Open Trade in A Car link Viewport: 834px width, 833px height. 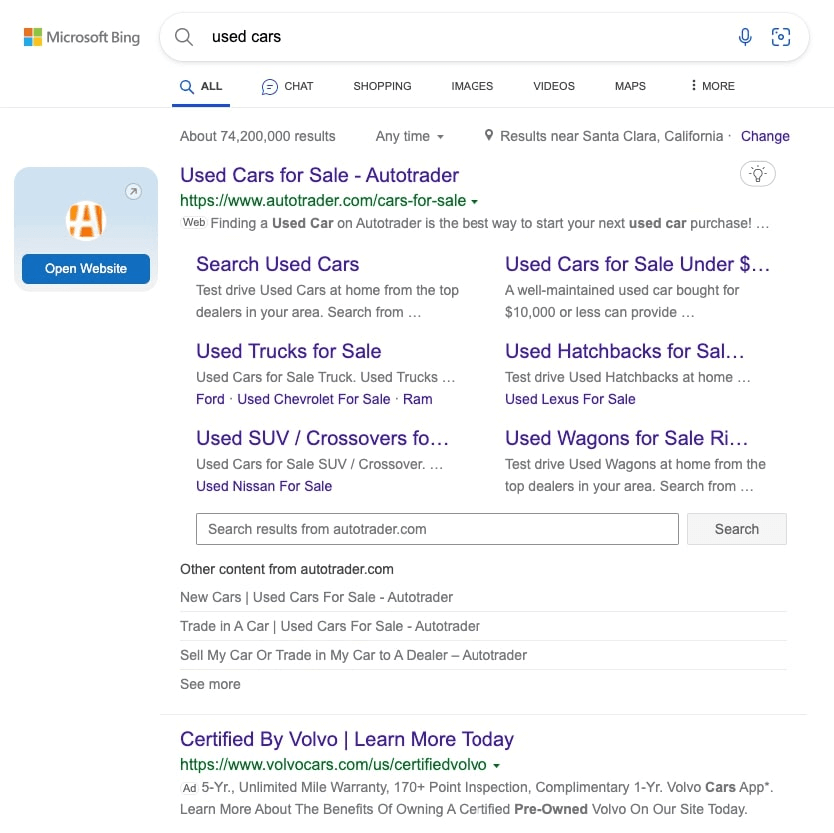(330, 626)
